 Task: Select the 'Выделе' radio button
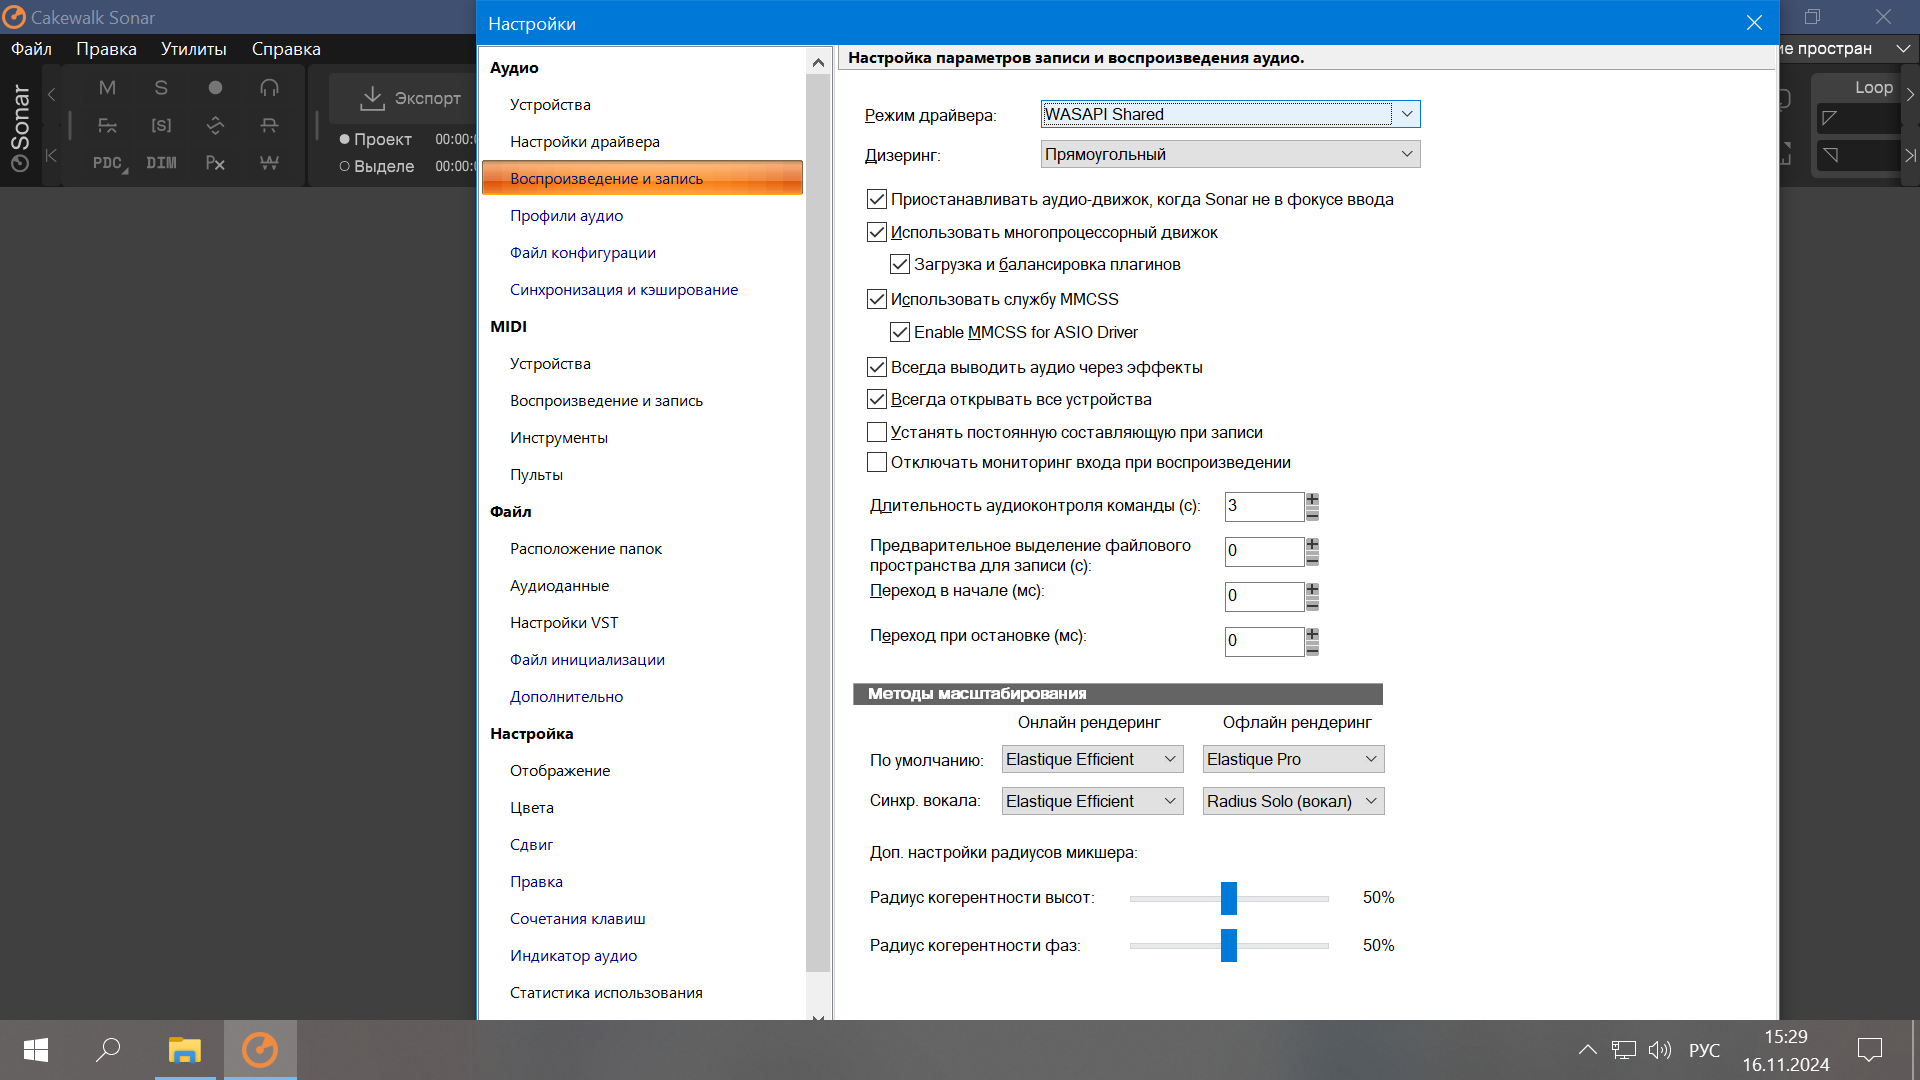(x=345, y=166)
